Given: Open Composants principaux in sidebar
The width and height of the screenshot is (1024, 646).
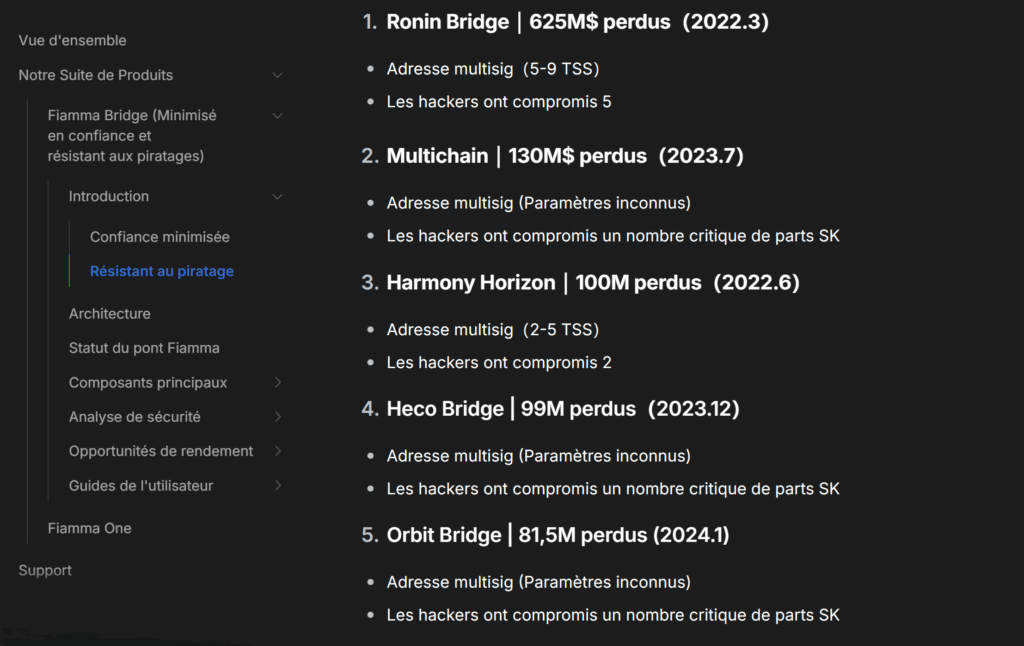Looking at the screenshot, I should [x=148, y=383].
